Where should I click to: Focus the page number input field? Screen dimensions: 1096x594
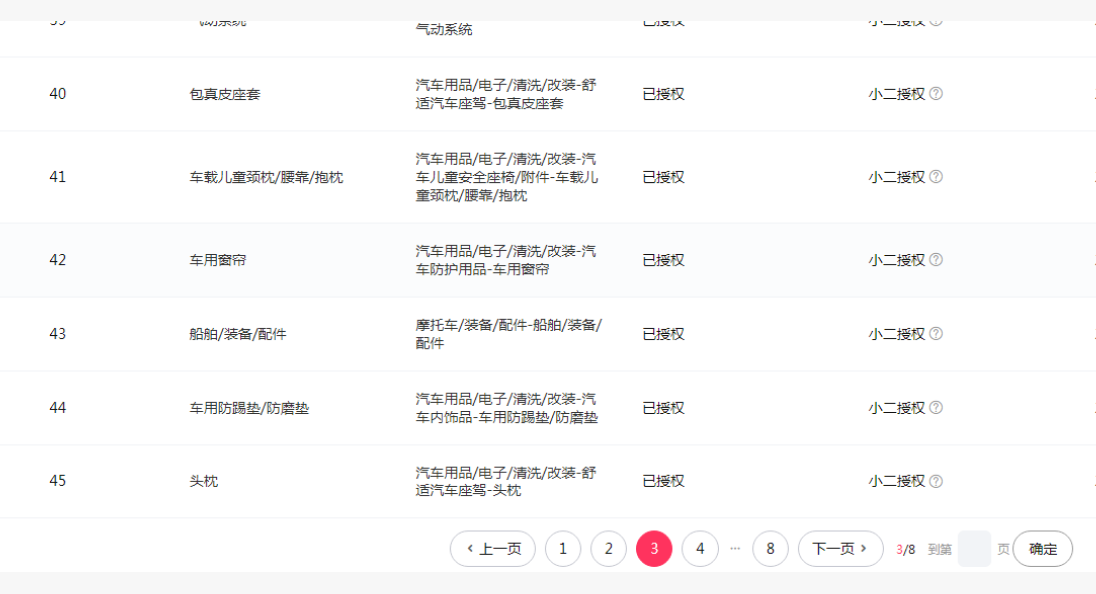(974, 549)
